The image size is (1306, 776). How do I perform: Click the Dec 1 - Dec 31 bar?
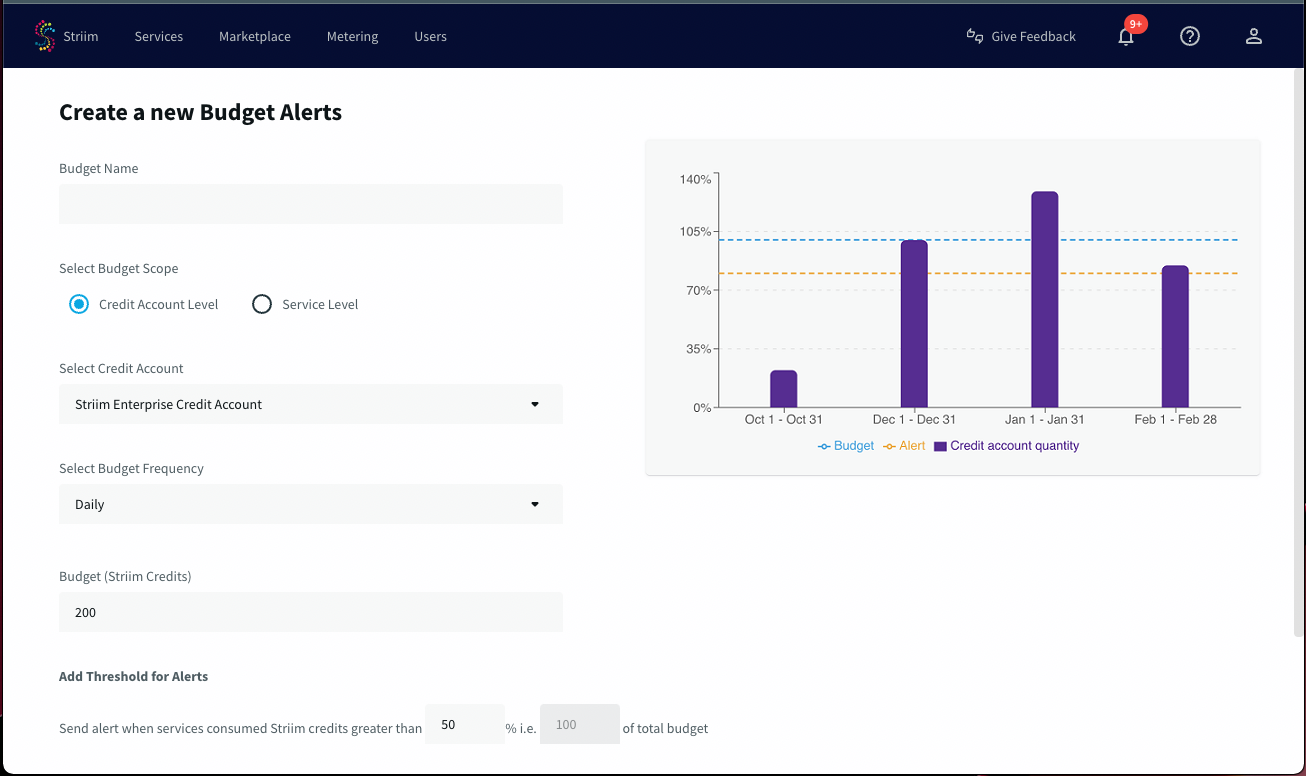pyautogui.click(x=914, y=324)
